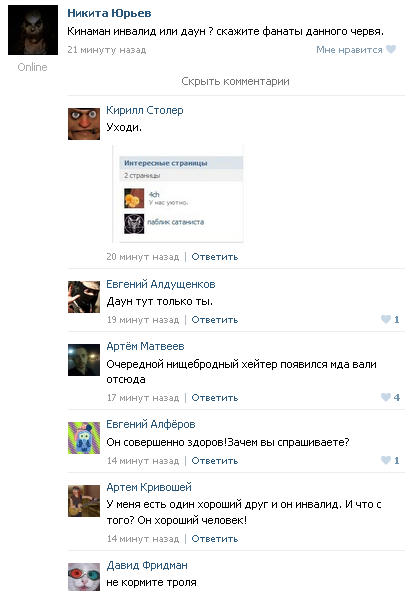This screenshot has width=413, height=591.
Task: Open Артем Кривошей's guitar avatar
Action: point(84,501)
